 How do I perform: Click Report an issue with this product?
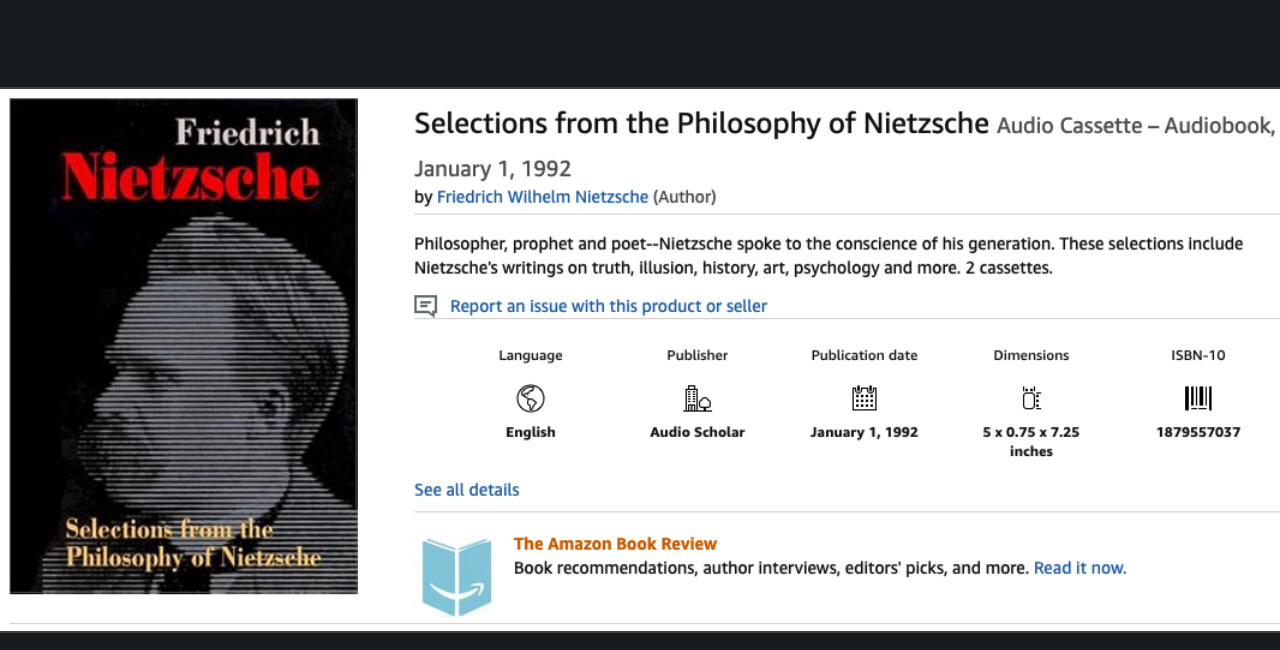608,305
